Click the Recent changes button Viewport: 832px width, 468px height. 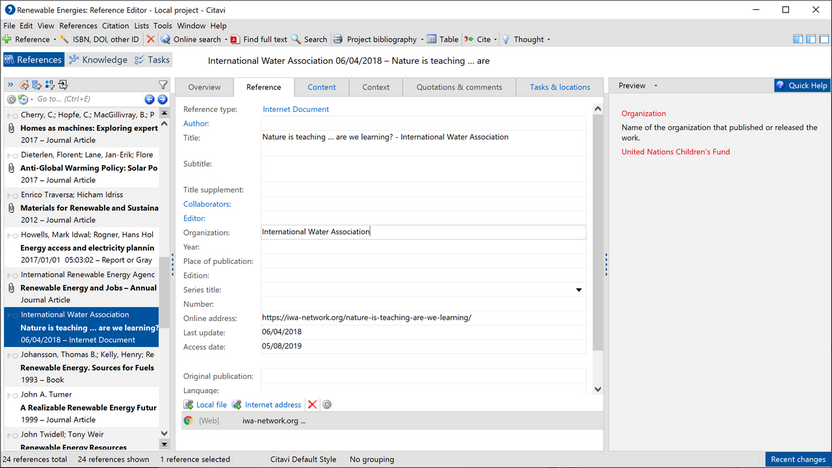coord(798,460)
